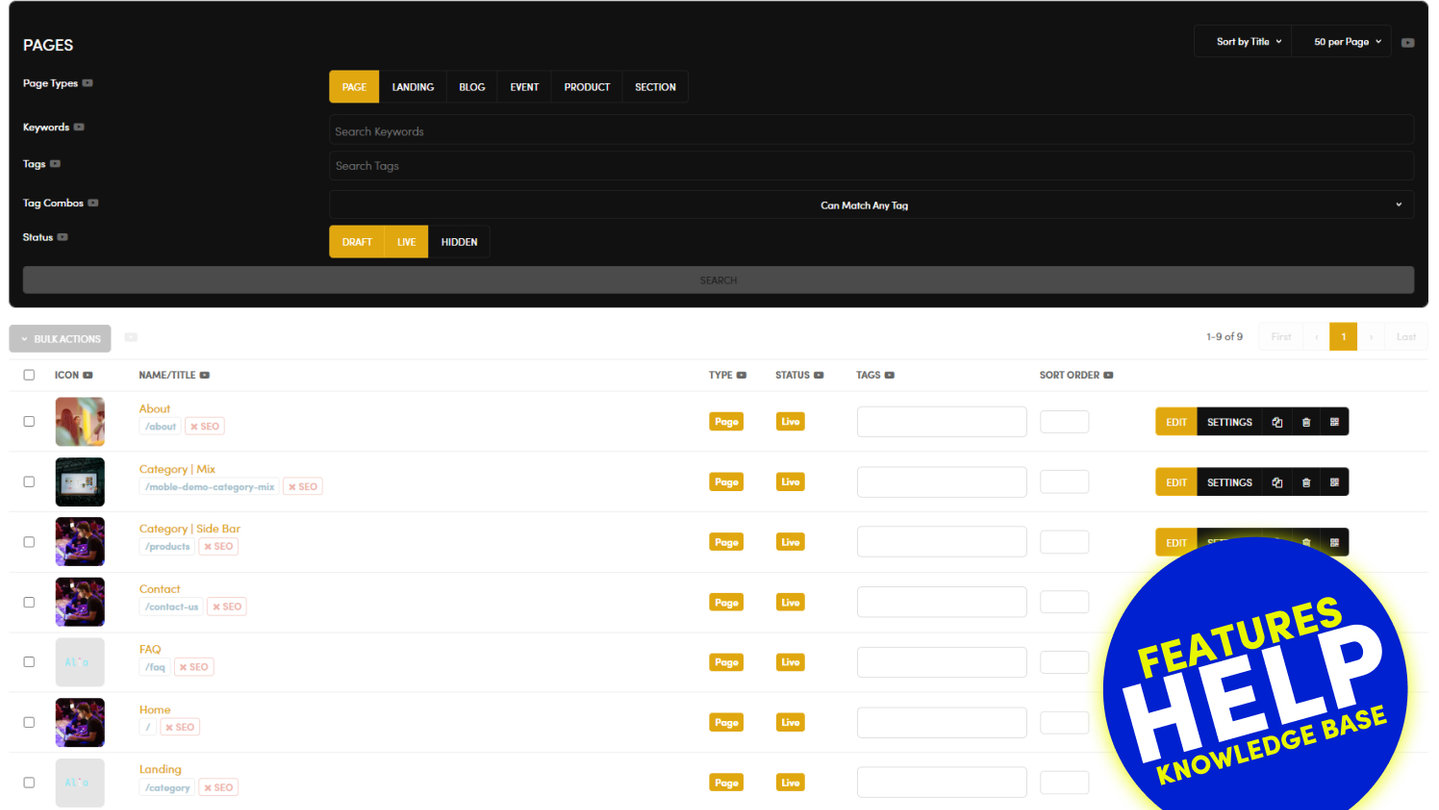This screenshot has width=1439, height=810.
Task: Select the Product page type tab
Action: coord(586,87)
